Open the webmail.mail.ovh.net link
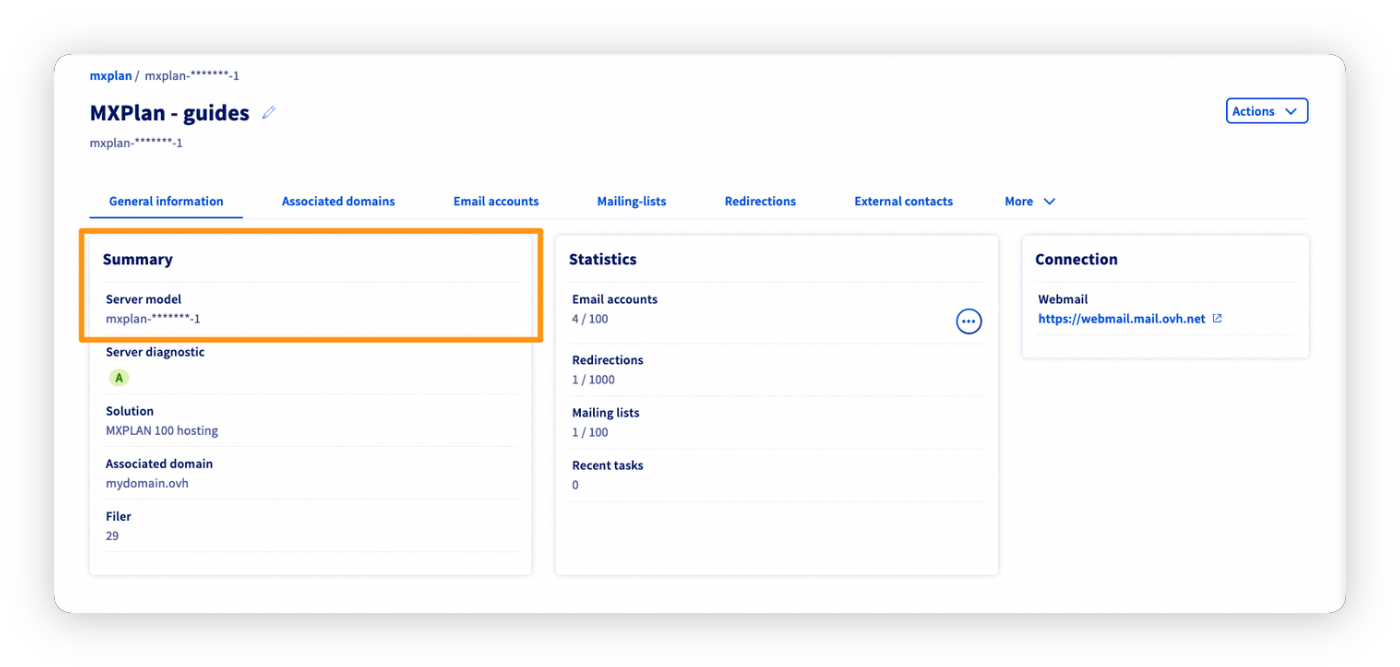Image resolution: width=1400 pixels, height=667 pixels. (x=1121, y=319)
